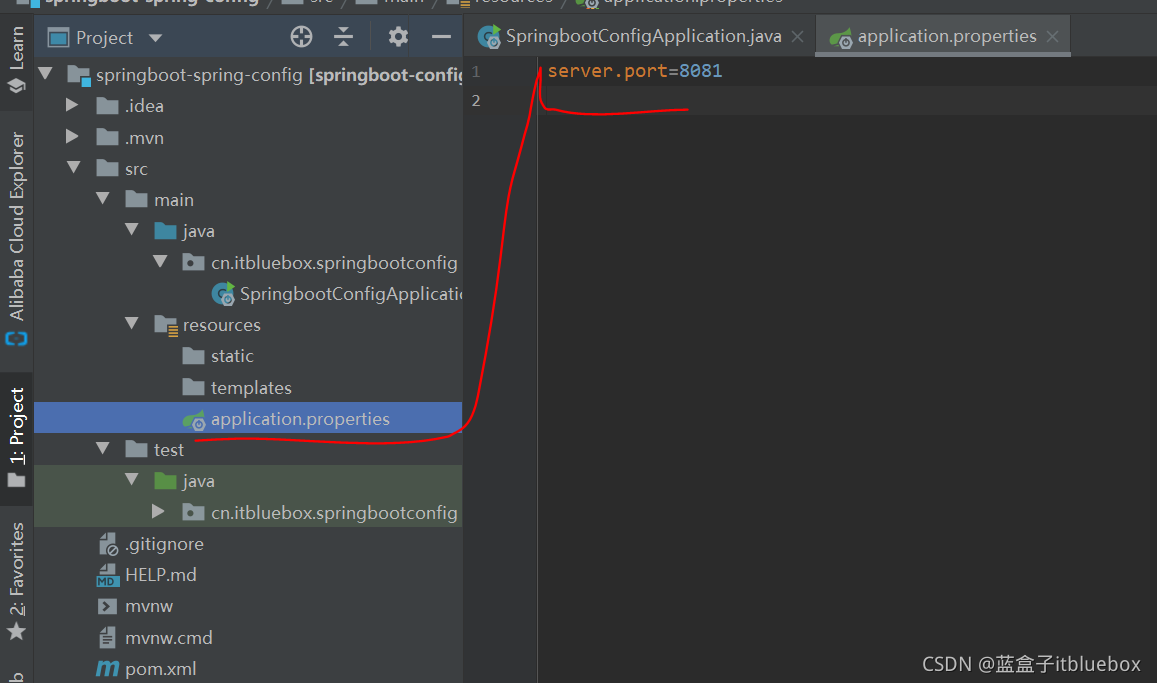Select the resources folder
1157x683 pixels.
click(x=221, y=325)
